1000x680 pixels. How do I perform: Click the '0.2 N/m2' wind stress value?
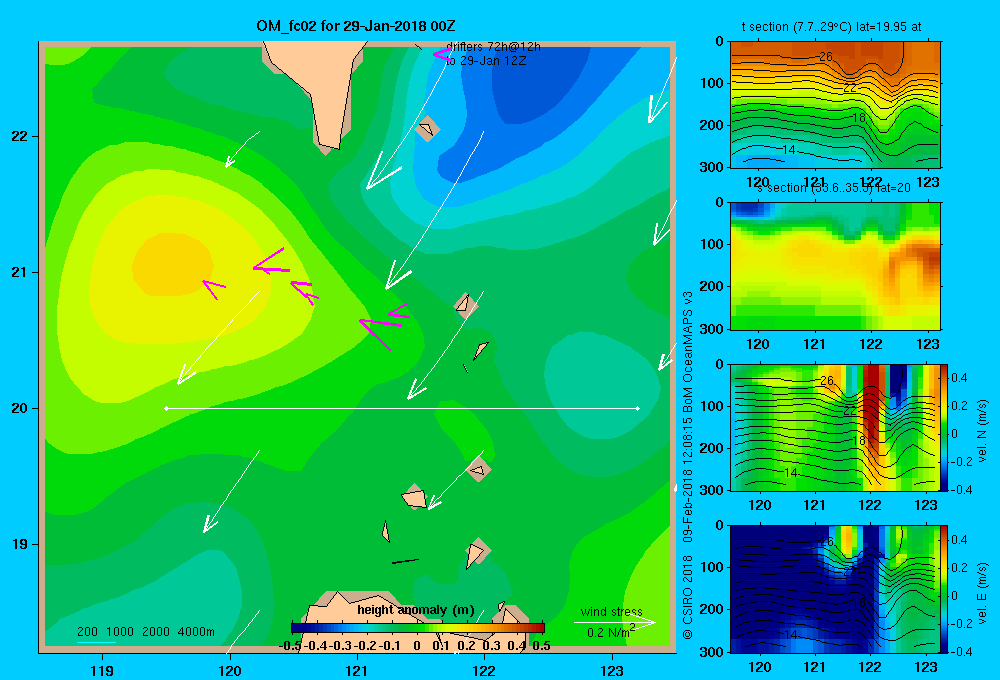click(610, 632)
